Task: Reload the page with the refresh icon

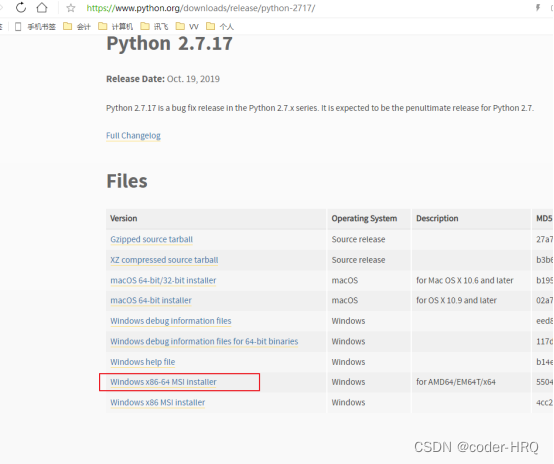Action: (21, 7)
